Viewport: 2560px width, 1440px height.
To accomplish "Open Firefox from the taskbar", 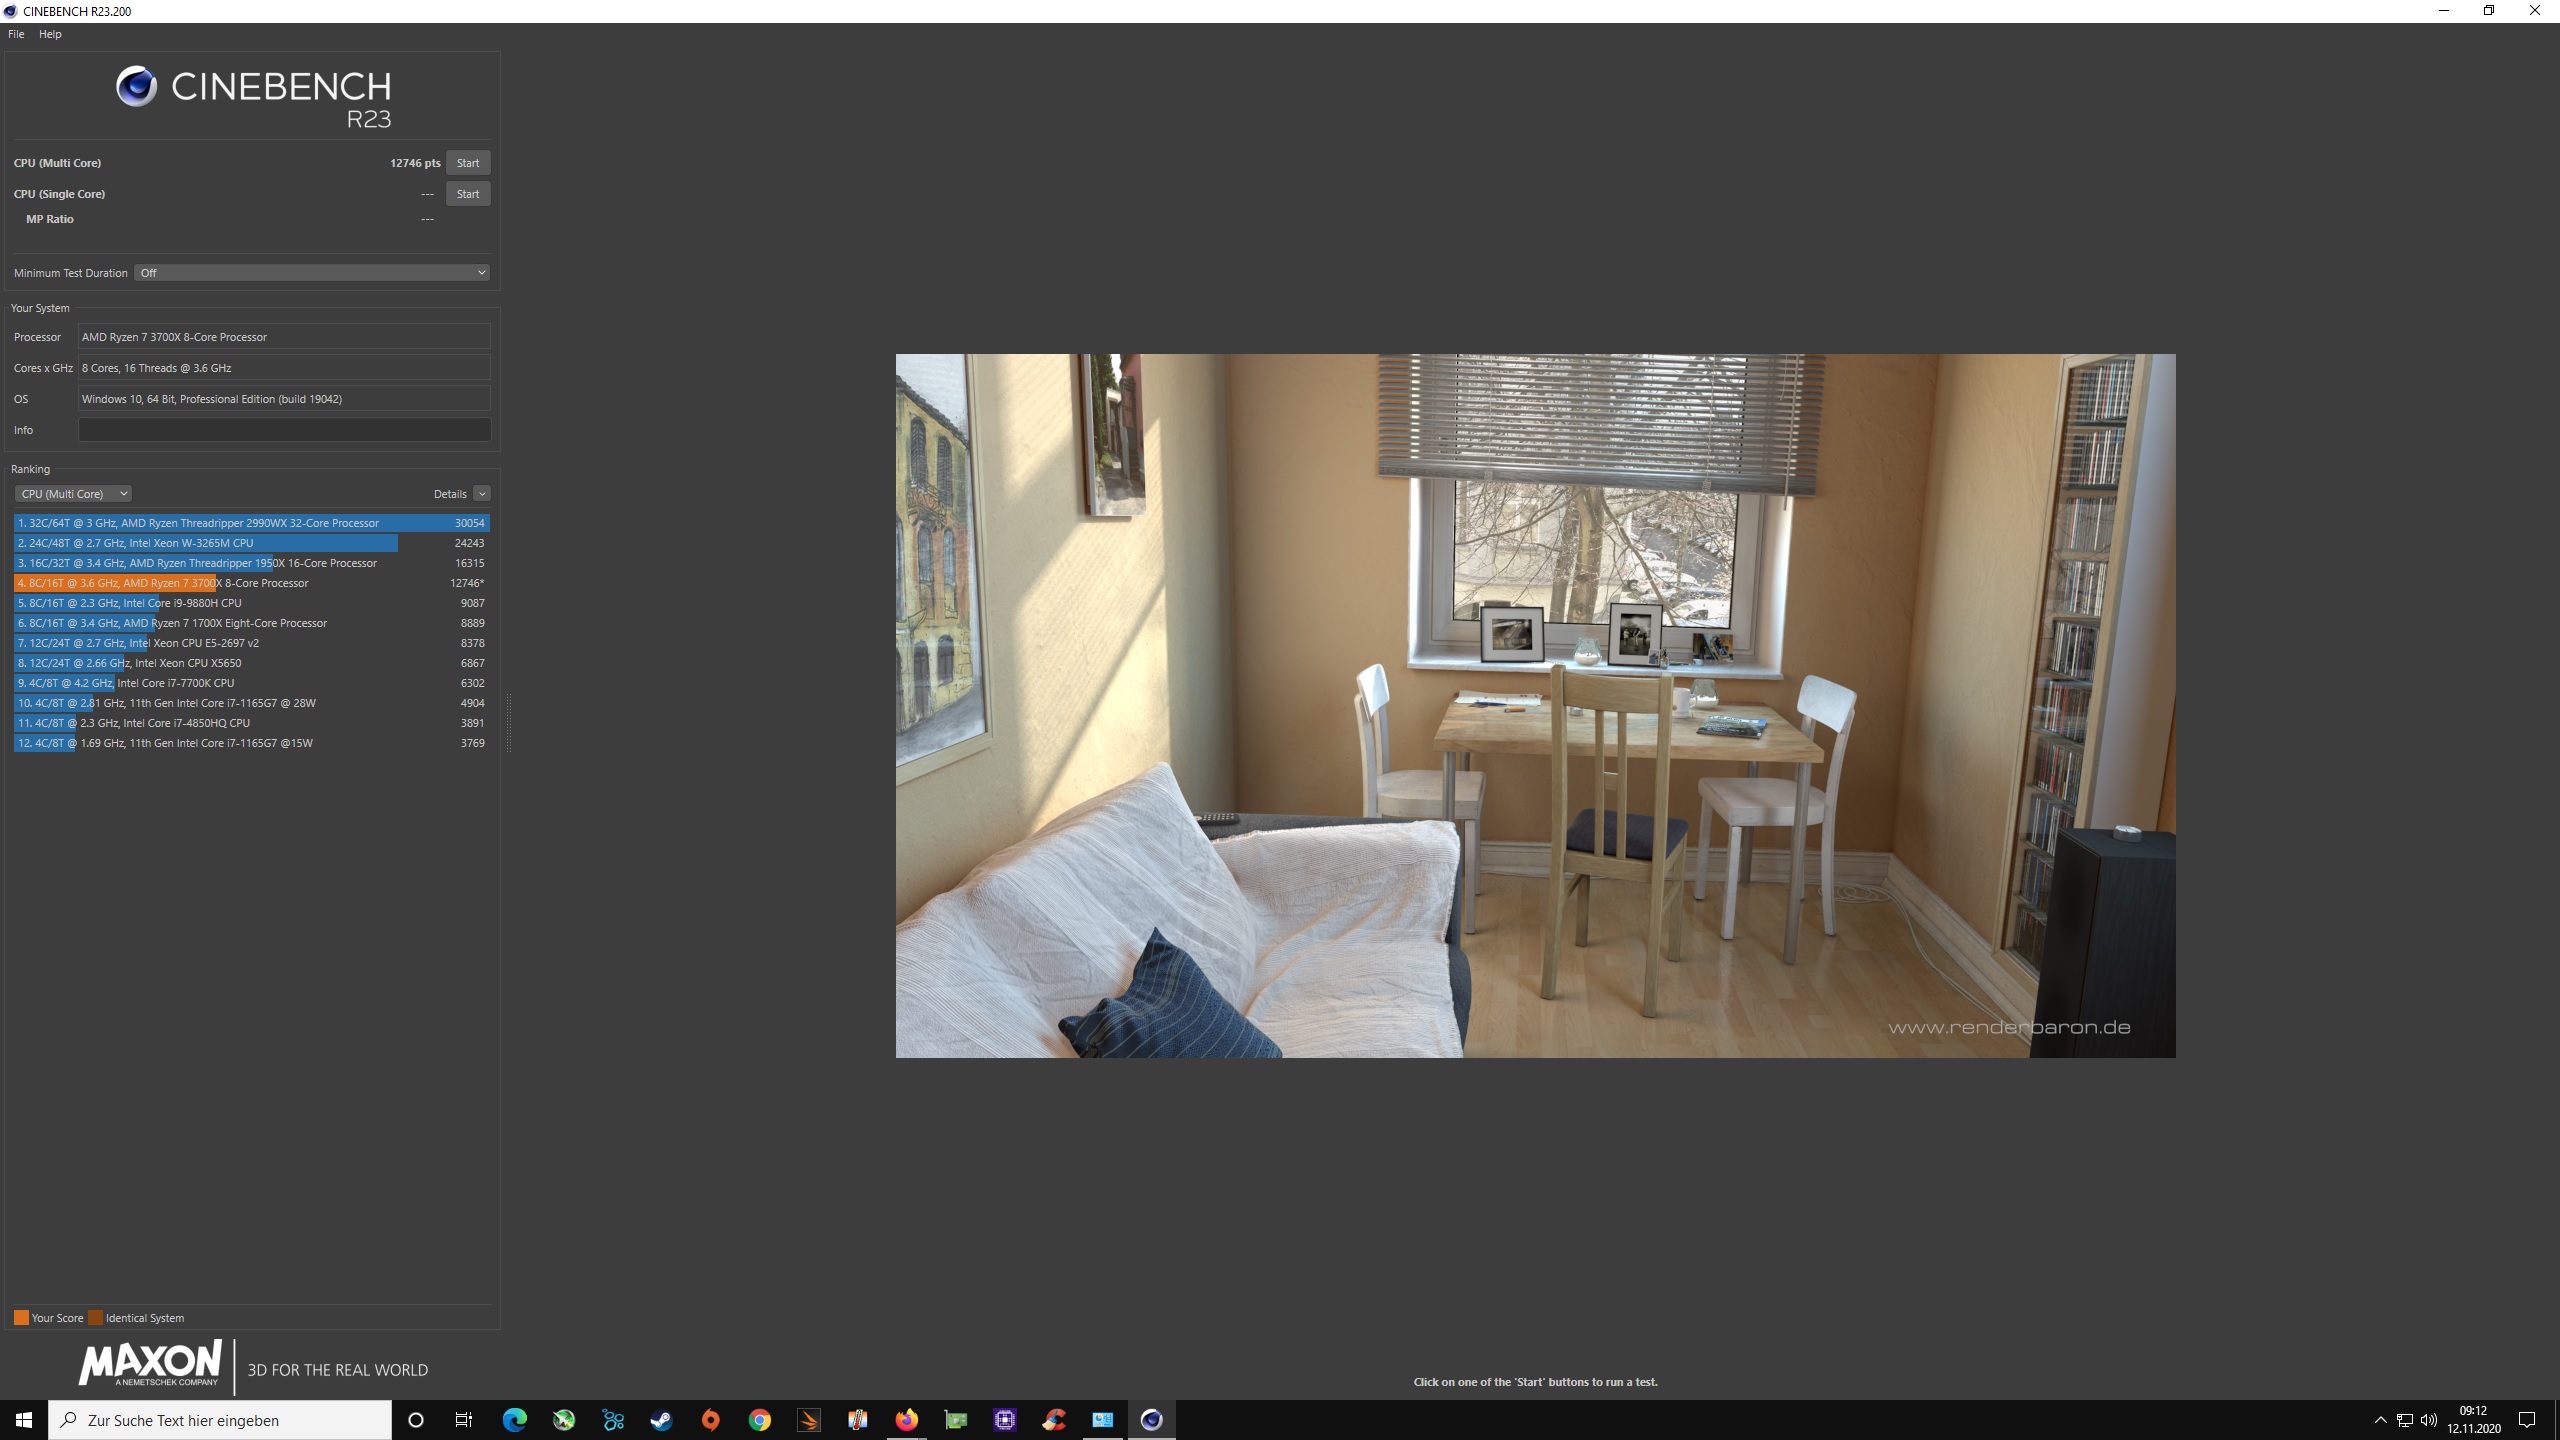I will [907, 1420].
